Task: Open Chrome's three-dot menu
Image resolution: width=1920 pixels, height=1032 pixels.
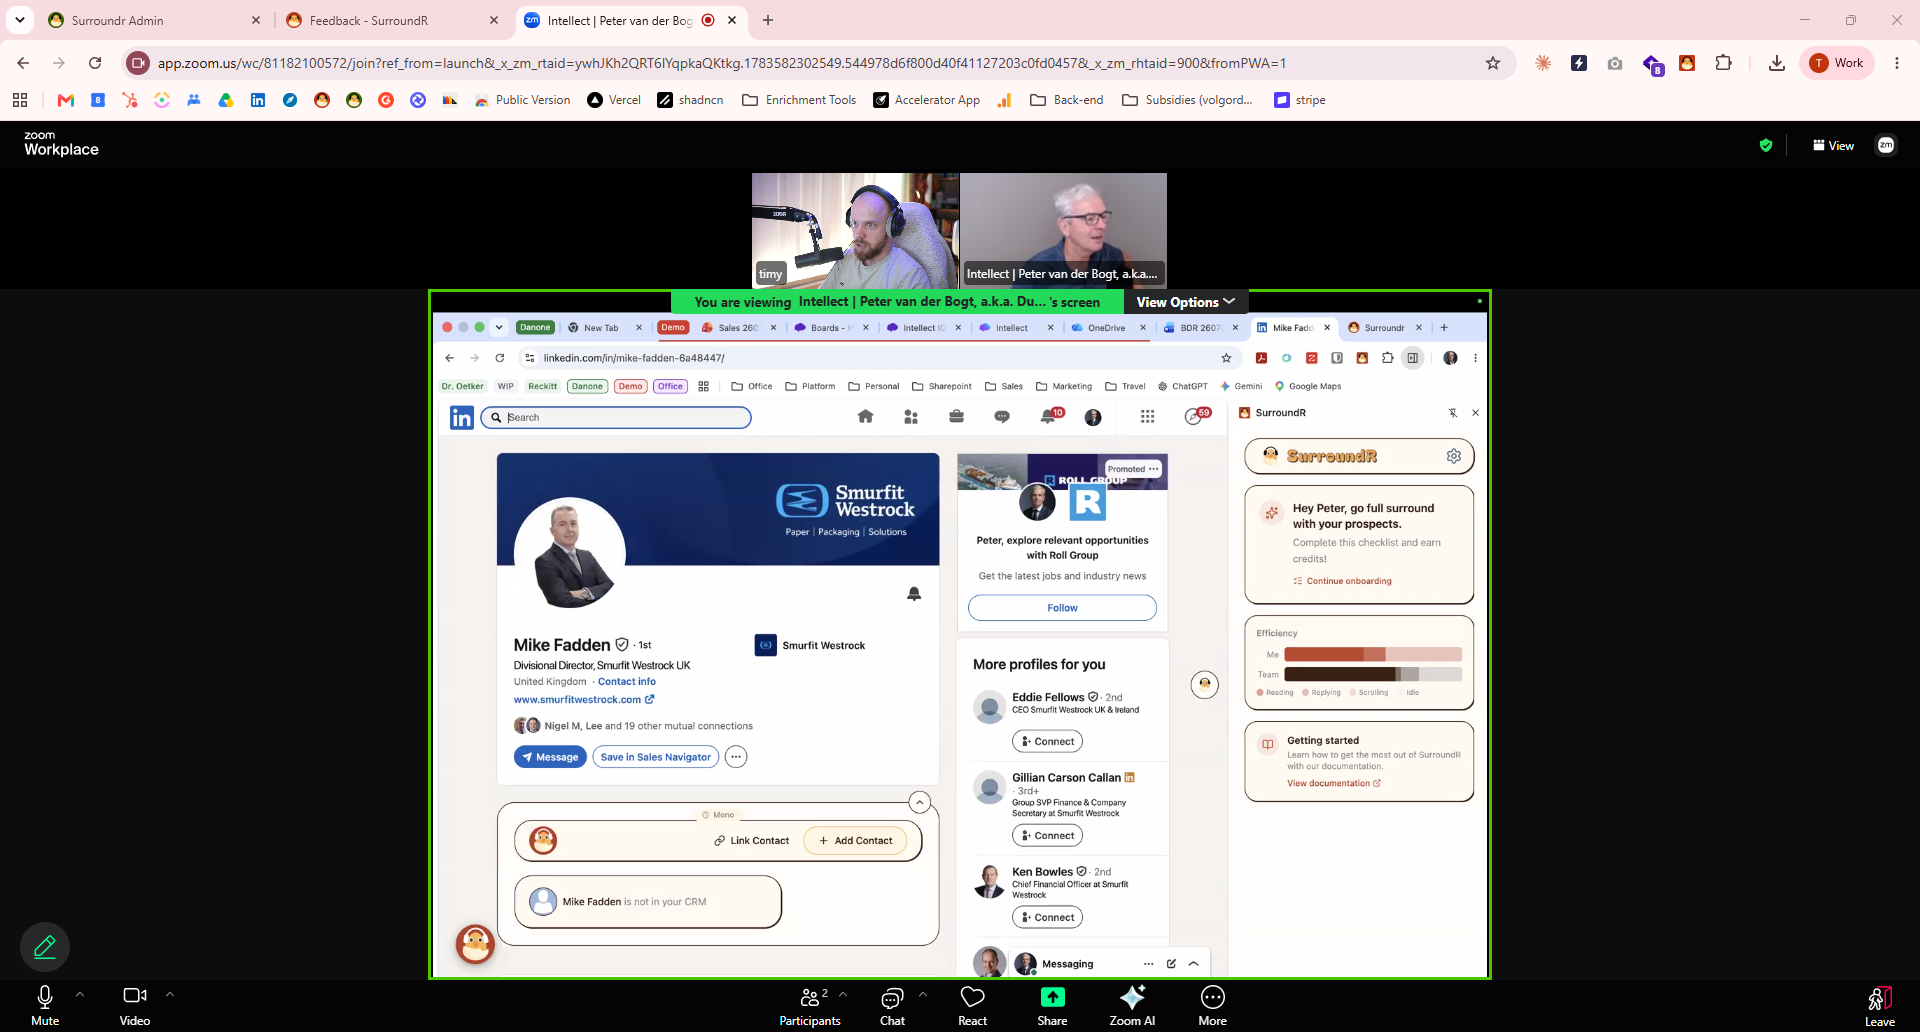Action: [1897, 63]
